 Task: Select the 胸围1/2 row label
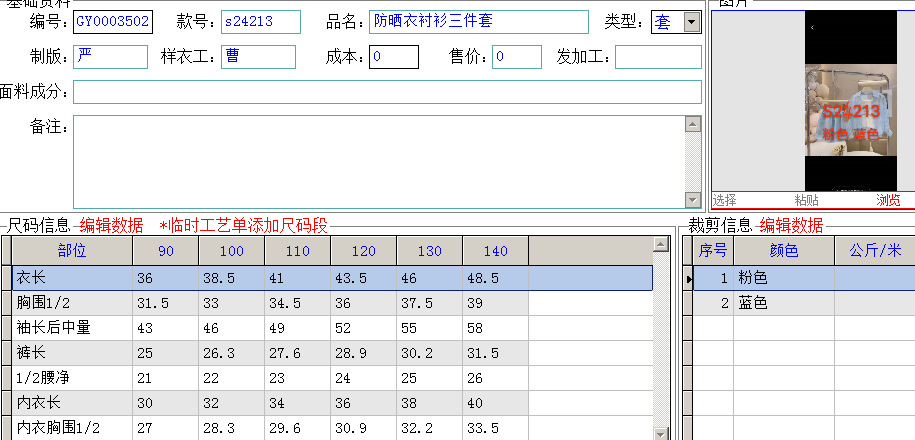tap(72, 303)
